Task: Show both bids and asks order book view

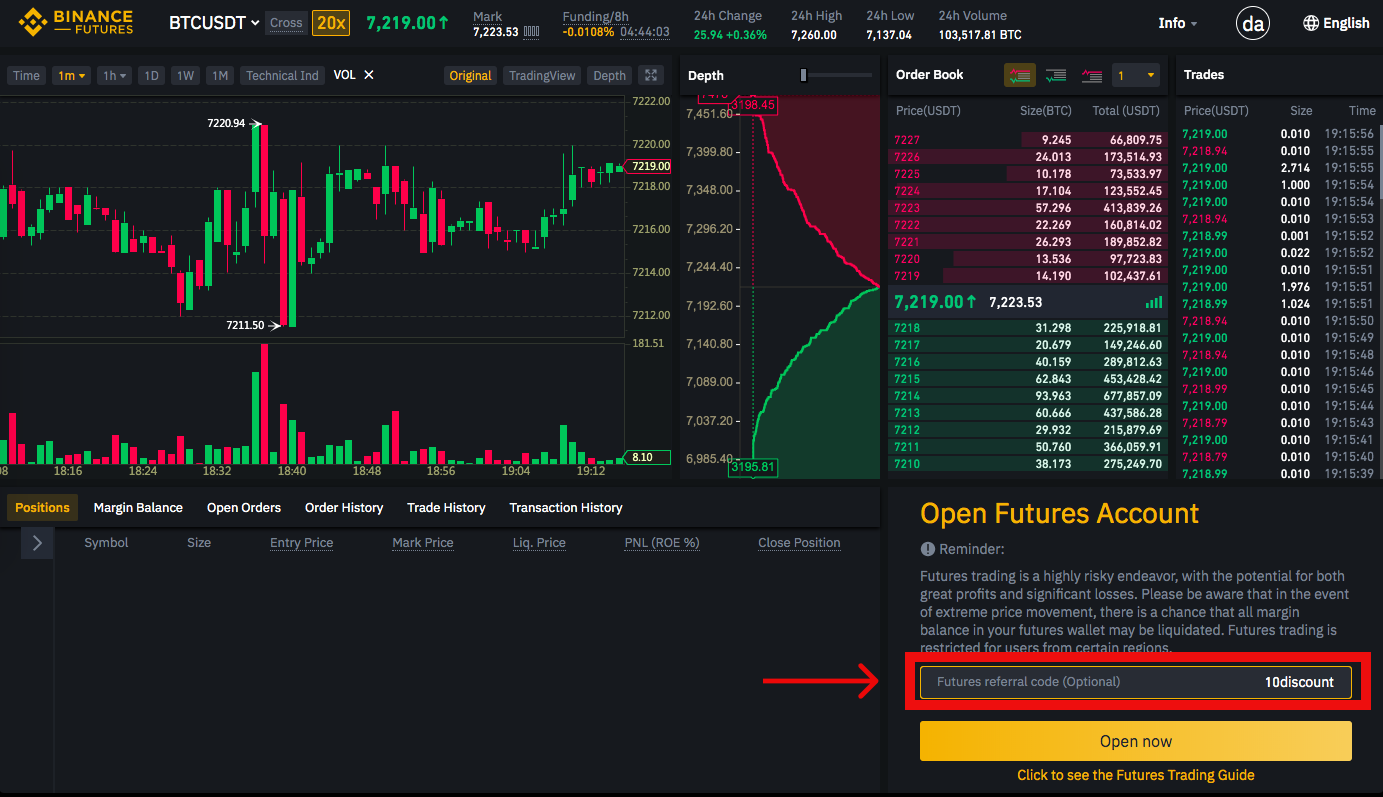Action: (1020, 76)
